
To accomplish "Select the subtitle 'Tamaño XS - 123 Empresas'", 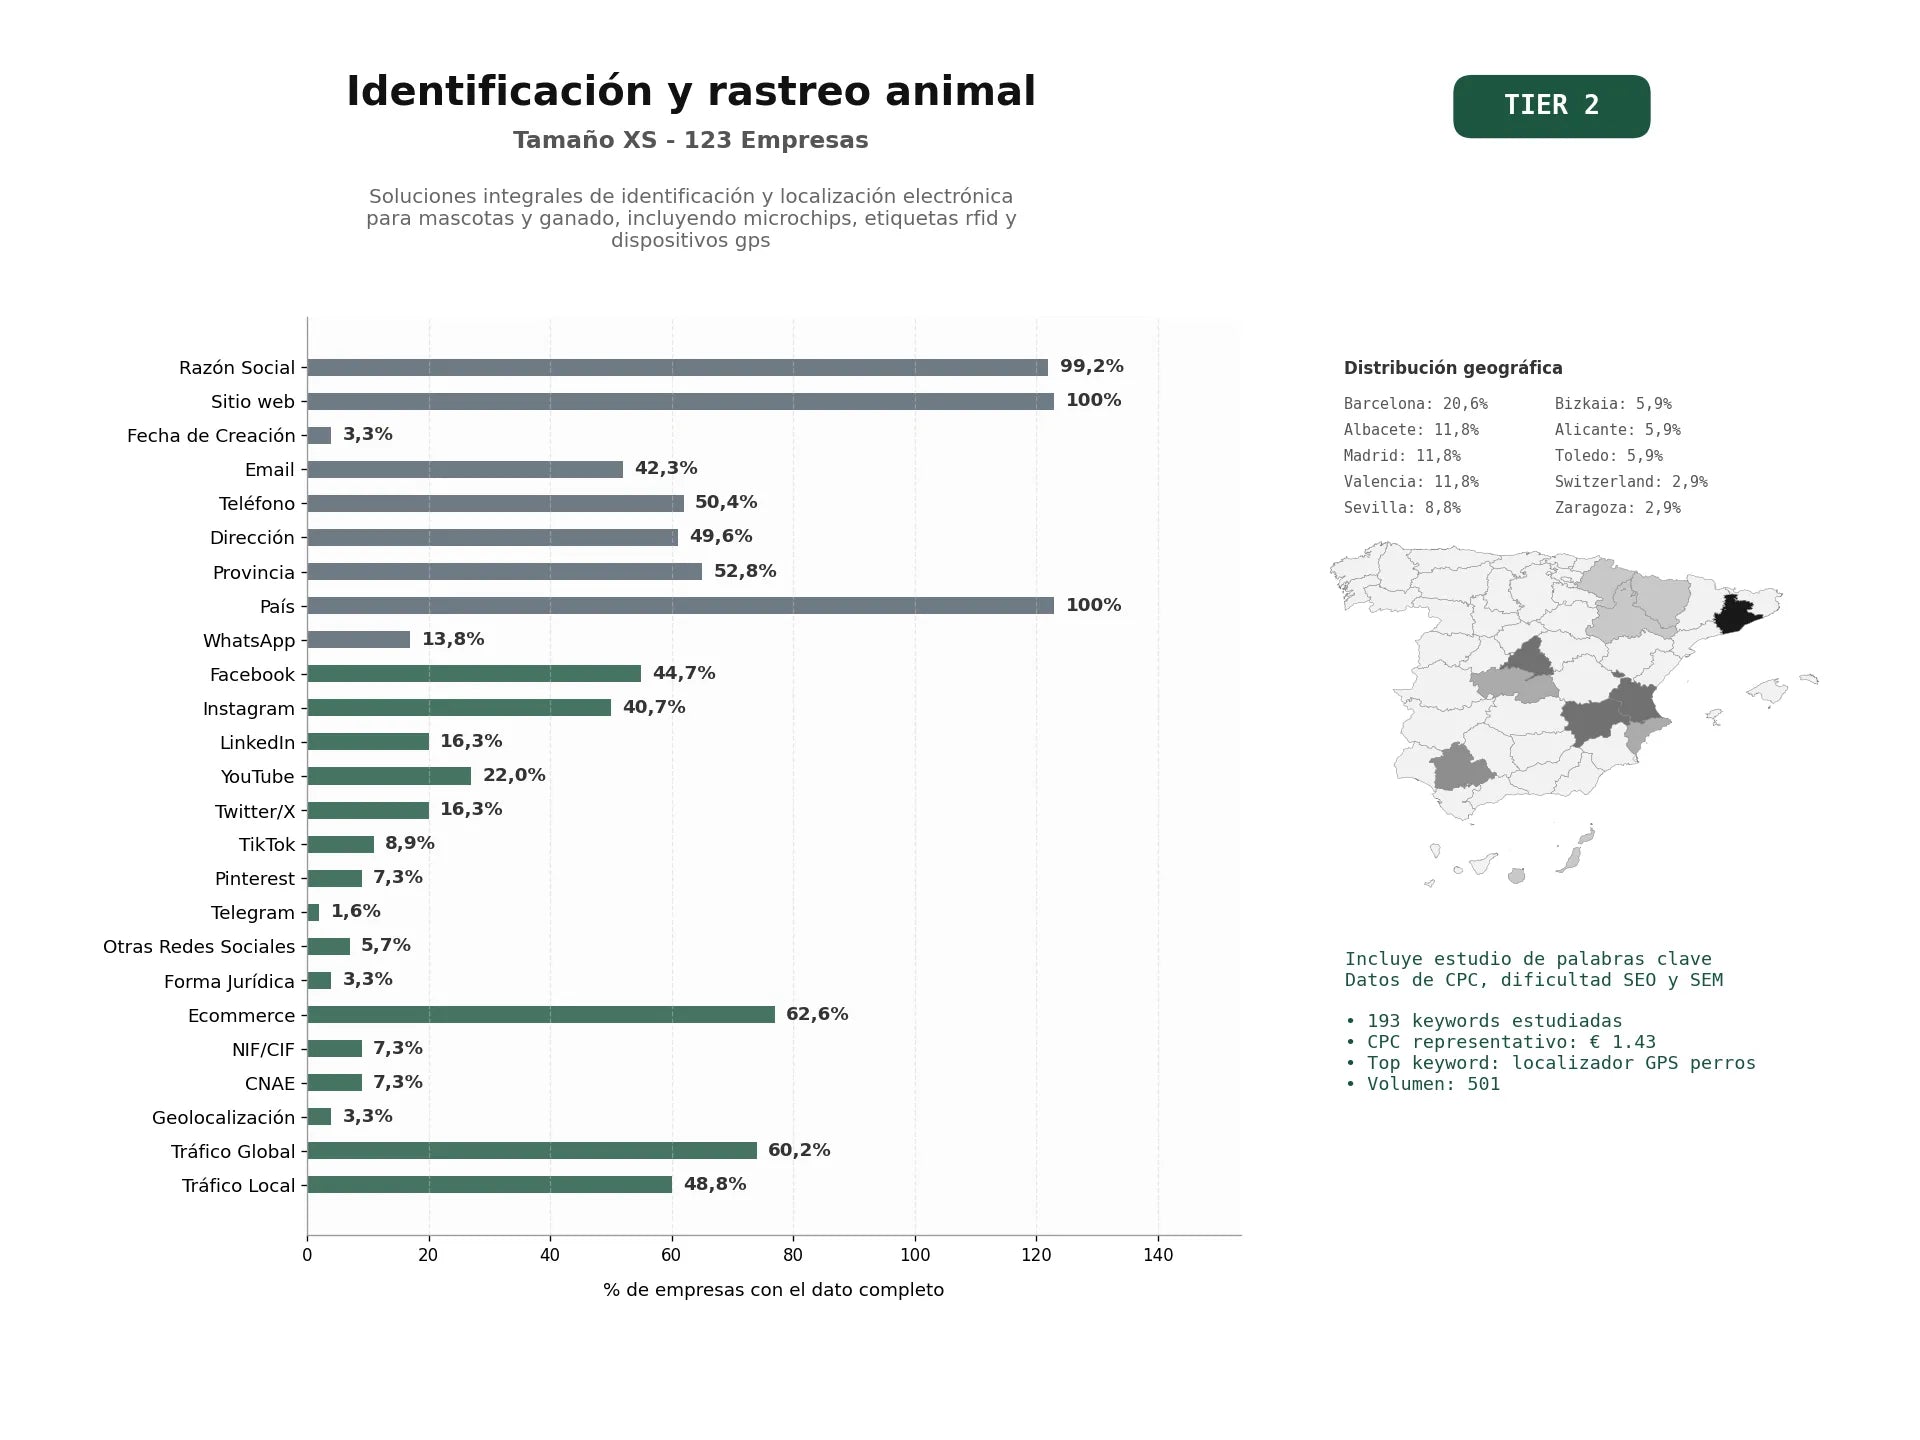I will (691, 140).
